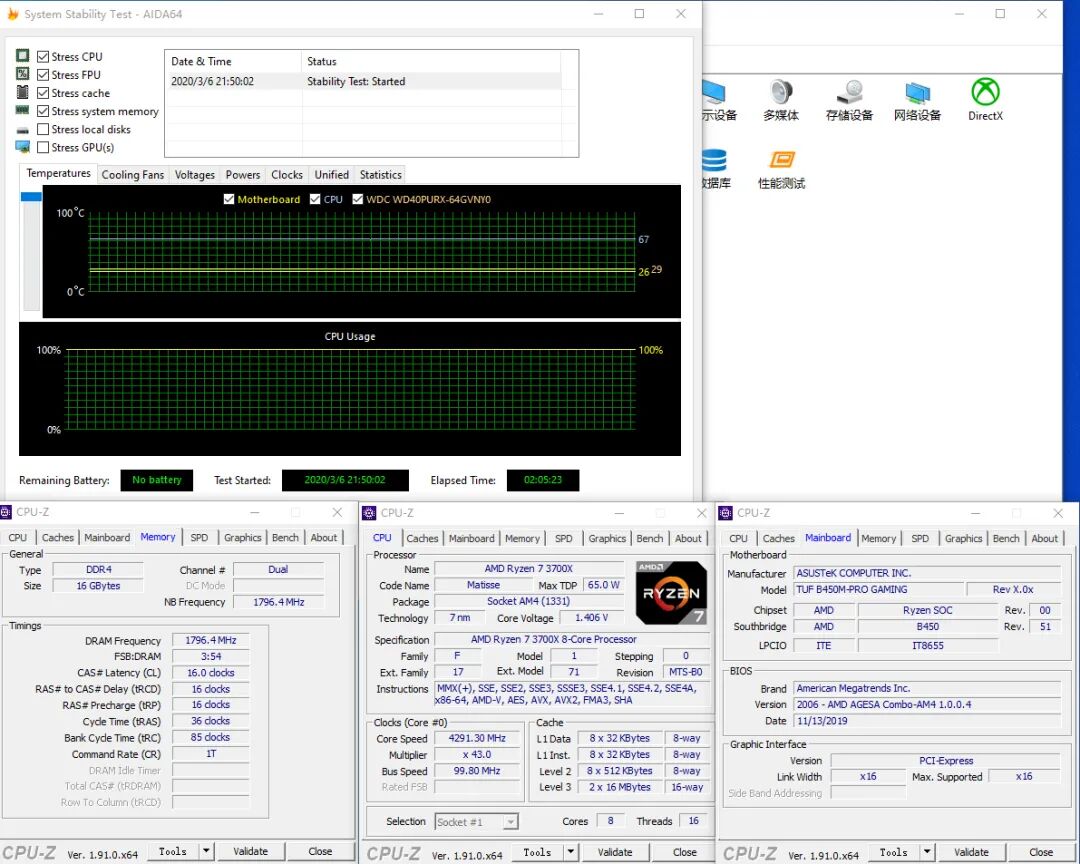Toggle Motherboard temperature graph checkbox
The height and width of the screenshot is (864, 1080).
(229, 199)
